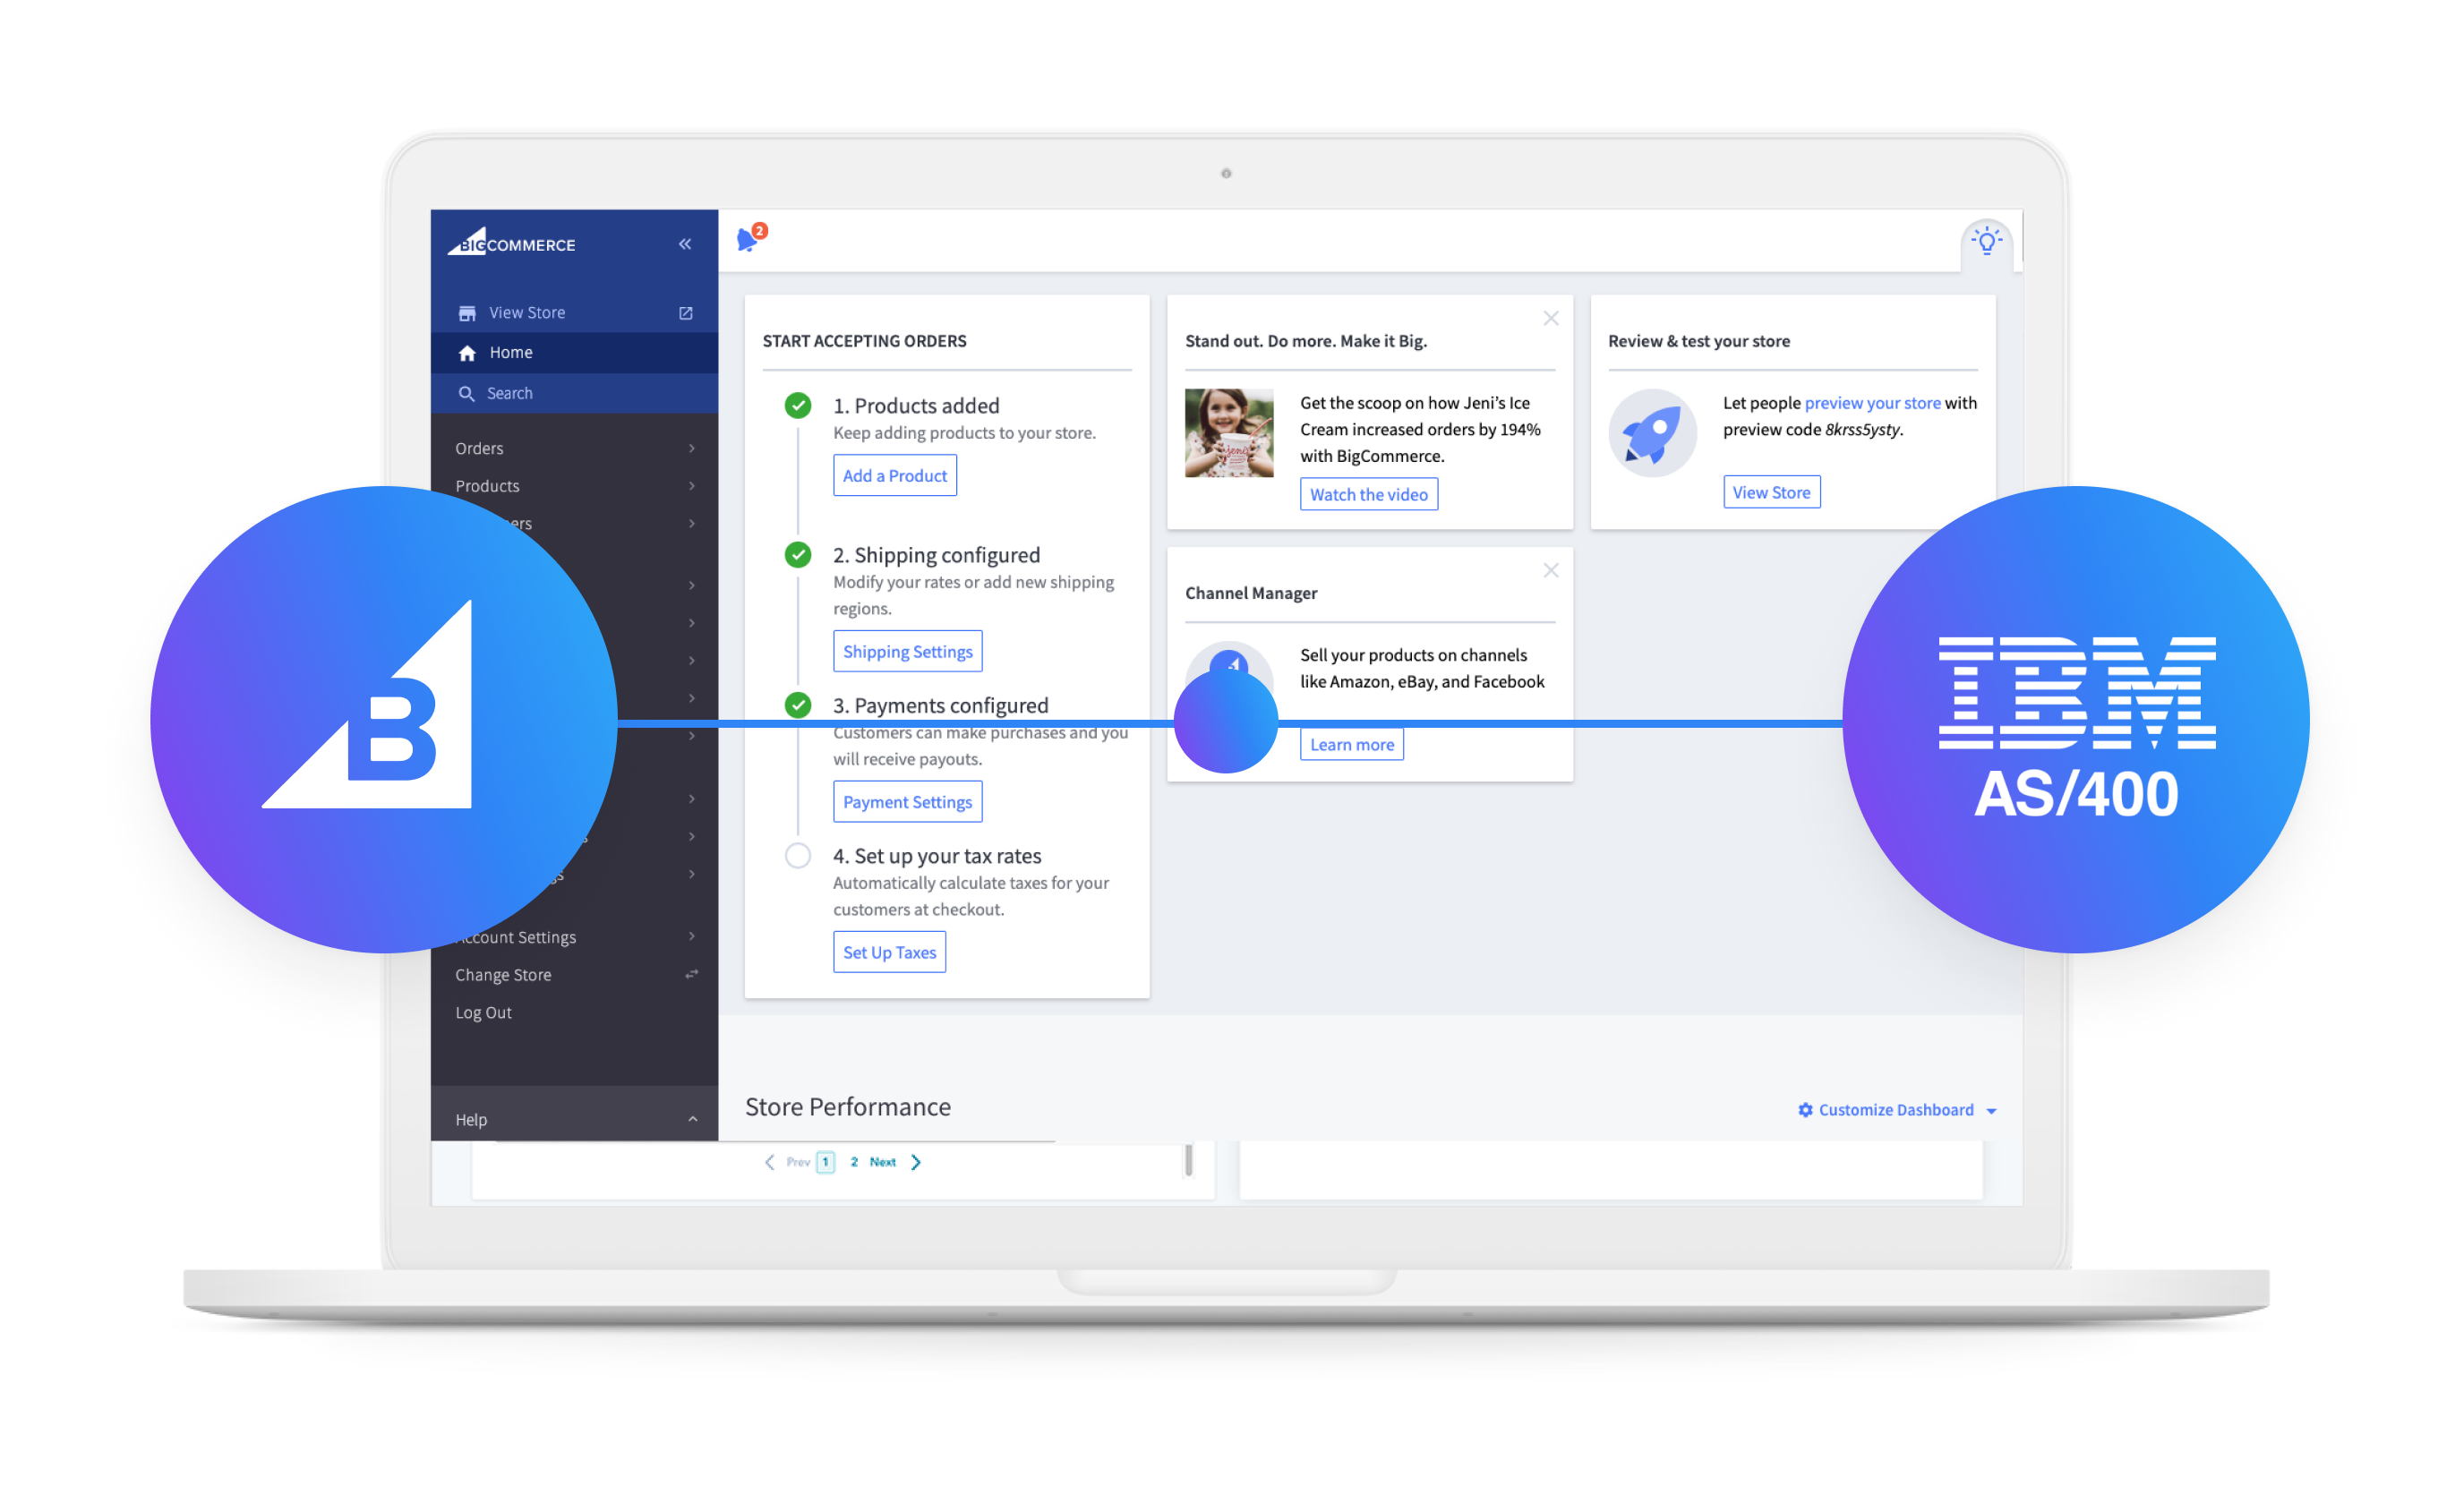Click the Search field in sidebar
Image resolution: width=2455 pixels, height=1512 pixels.
(x=574, y=394)
